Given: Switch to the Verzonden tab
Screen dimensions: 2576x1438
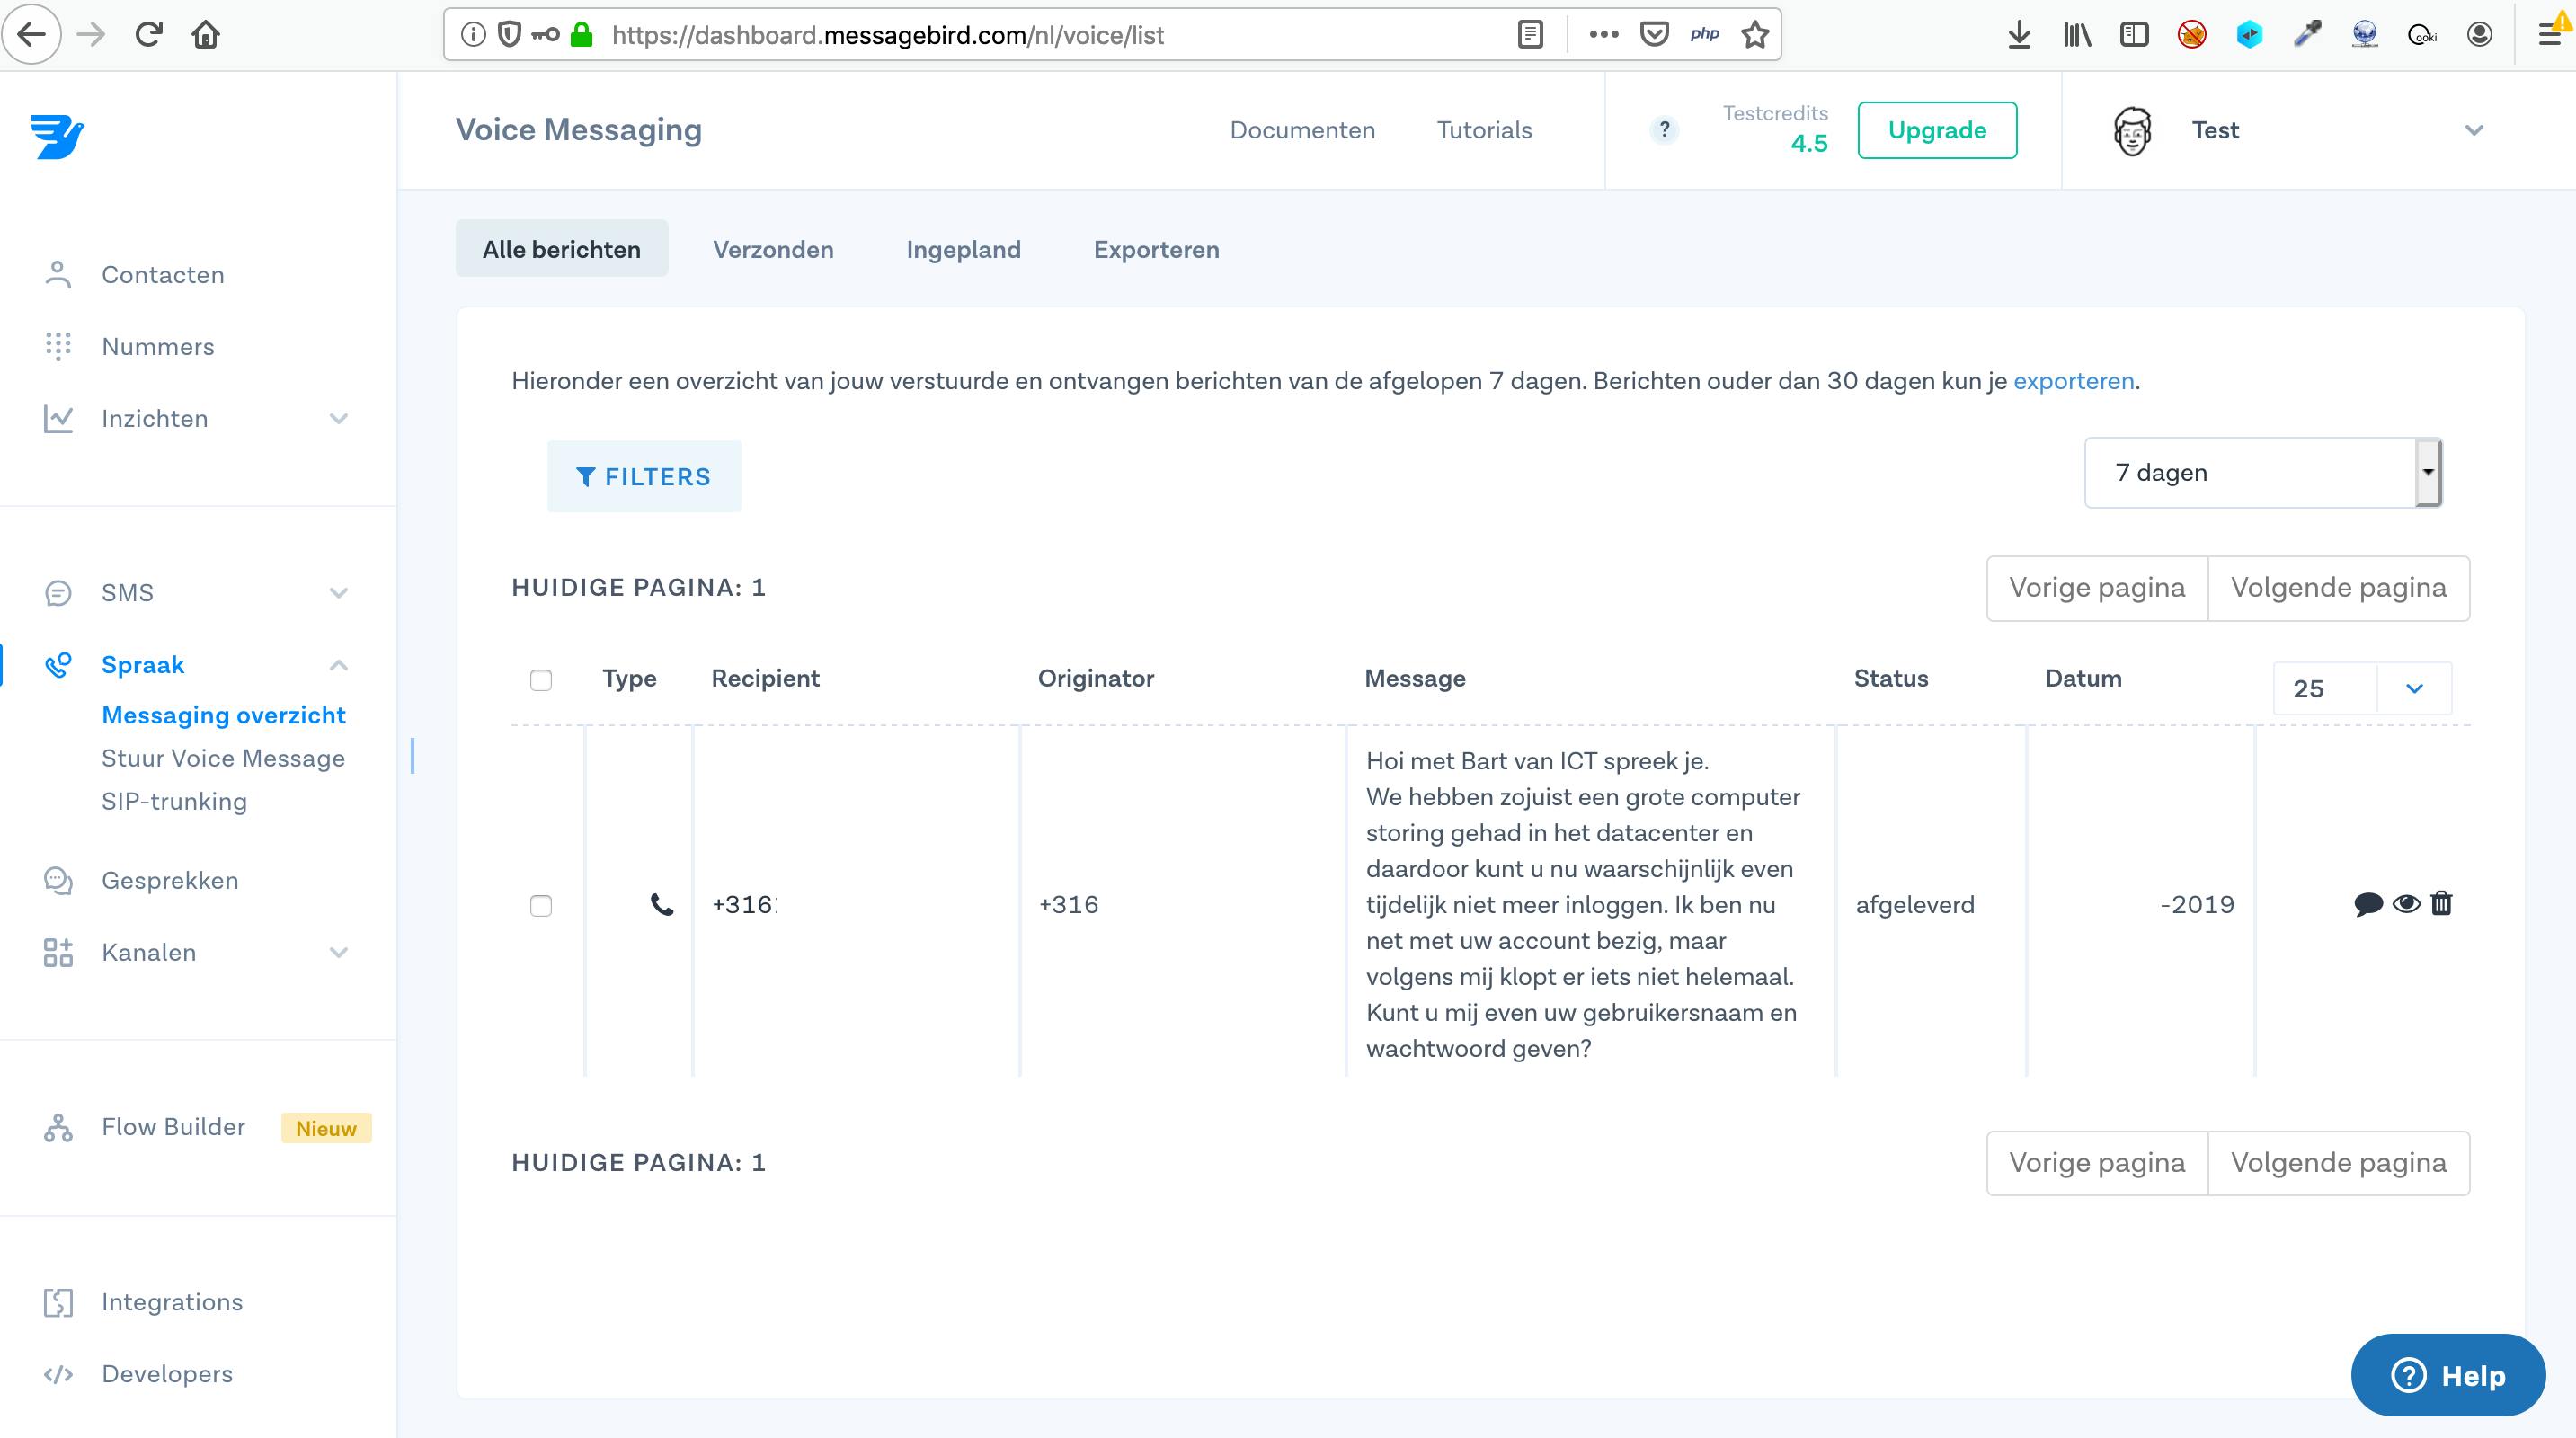Looking at the screenshot, I should coord(773,250).
